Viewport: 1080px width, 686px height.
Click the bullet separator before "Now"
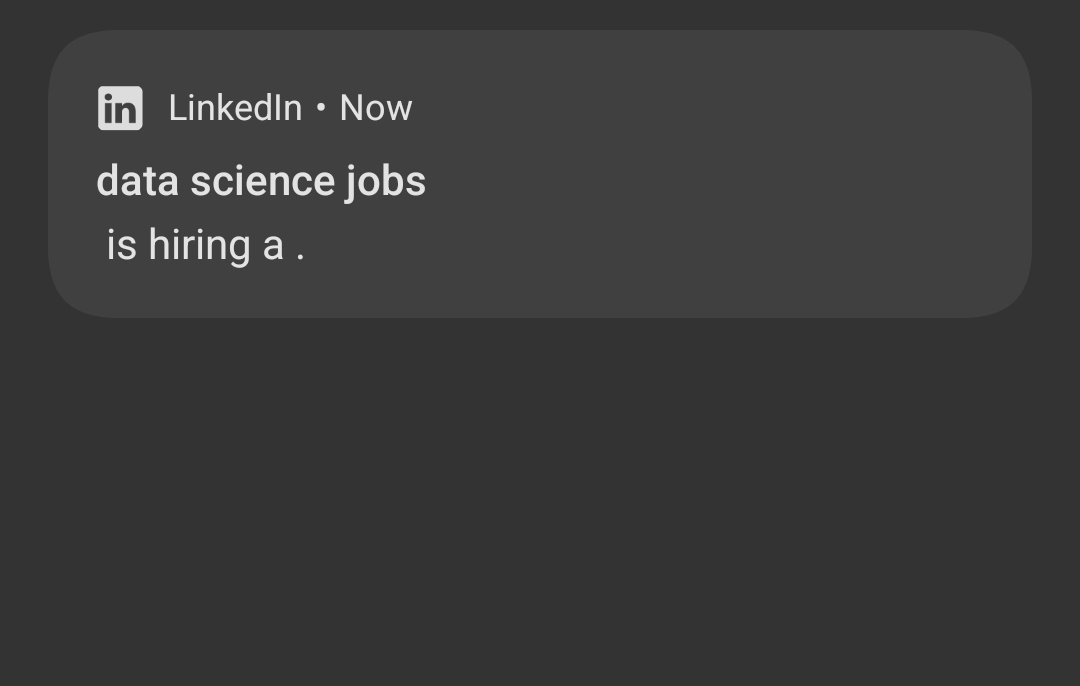click(x=320, y=107)
